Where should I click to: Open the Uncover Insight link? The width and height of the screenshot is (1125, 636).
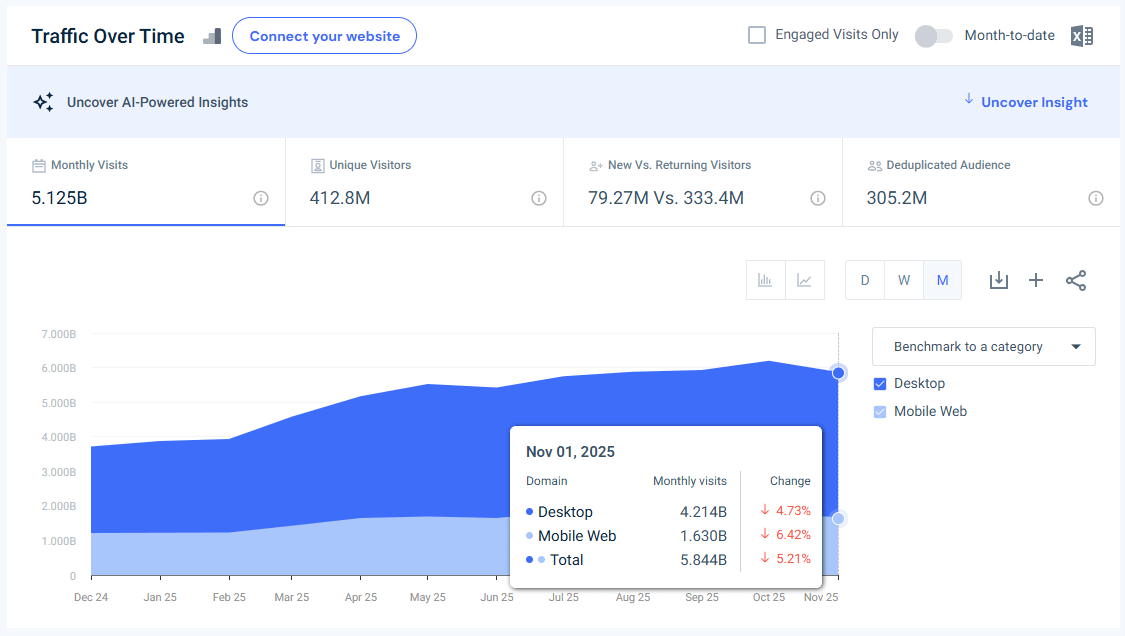click(x=1034, y=101)
